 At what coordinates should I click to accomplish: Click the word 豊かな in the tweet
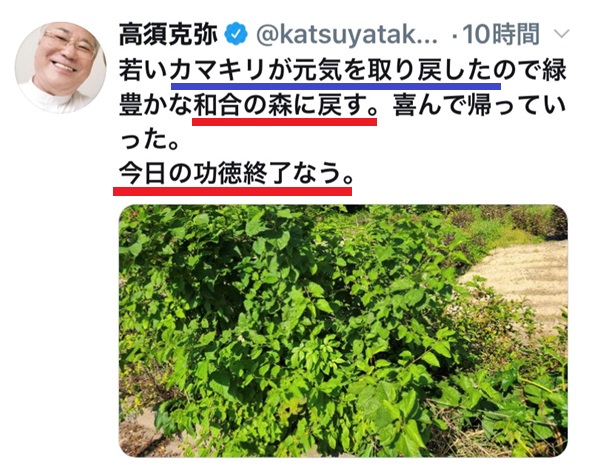[x=155, y=105]
